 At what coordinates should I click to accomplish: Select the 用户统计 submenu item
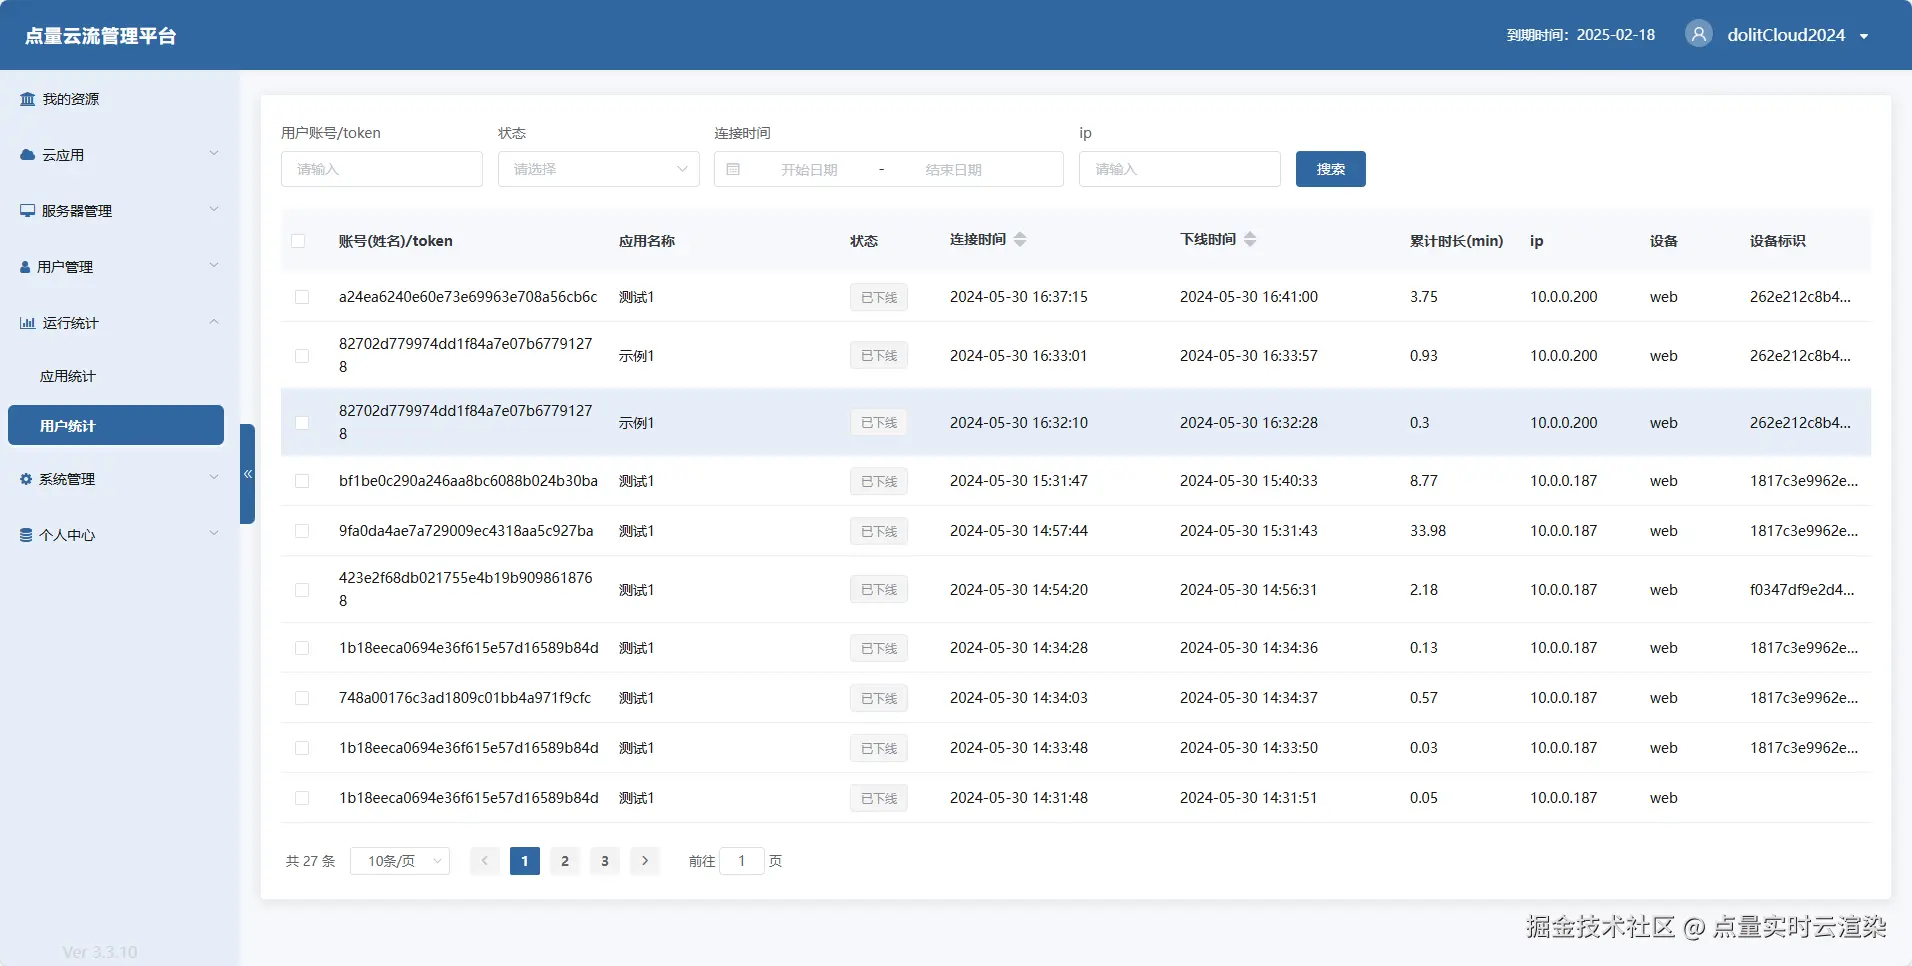pyautogui.click(x=116, y=425)
